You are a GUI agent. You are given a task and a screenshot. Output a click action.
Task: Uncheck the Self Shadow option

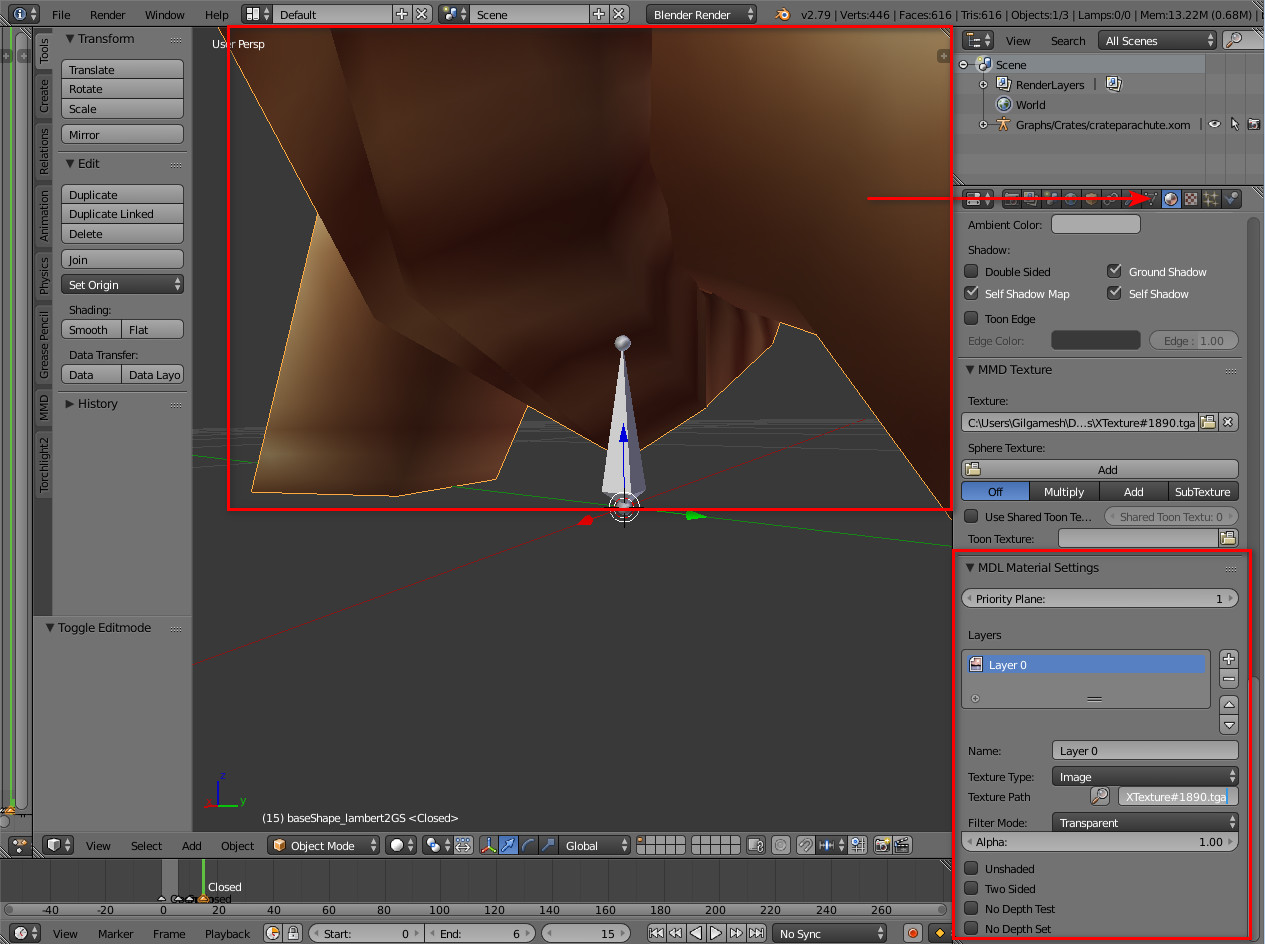coord(1114,293)
